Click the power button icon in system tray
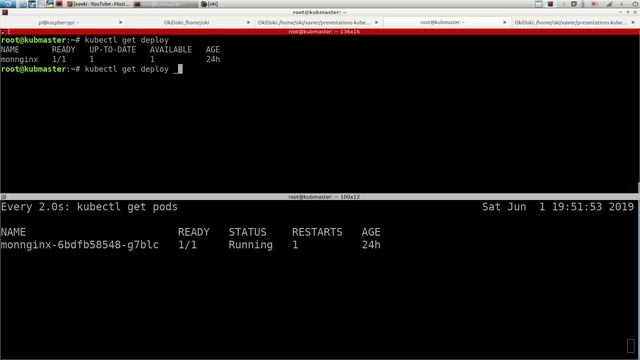The image size is (640, 360). pos(636,4)
